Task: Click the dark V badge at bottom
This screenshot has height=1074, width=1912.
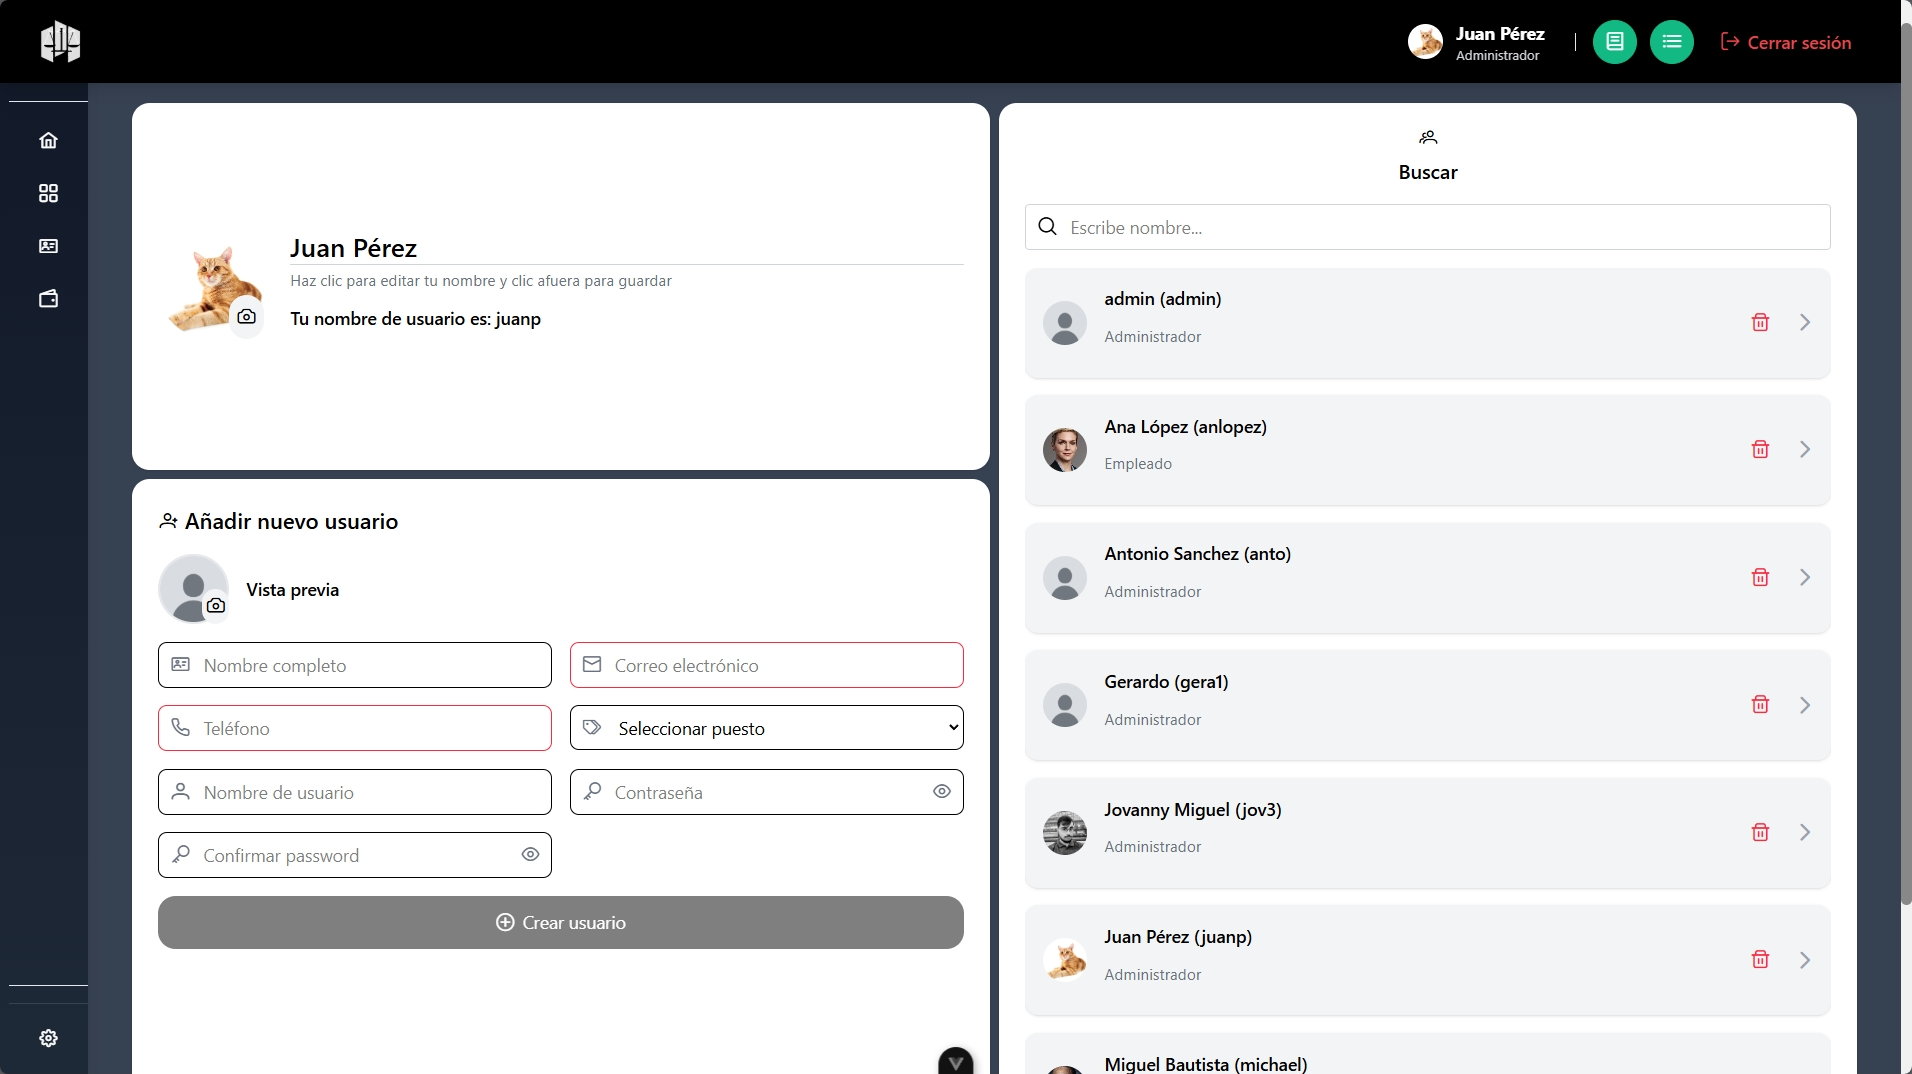Action: [x=955, y=1061]
